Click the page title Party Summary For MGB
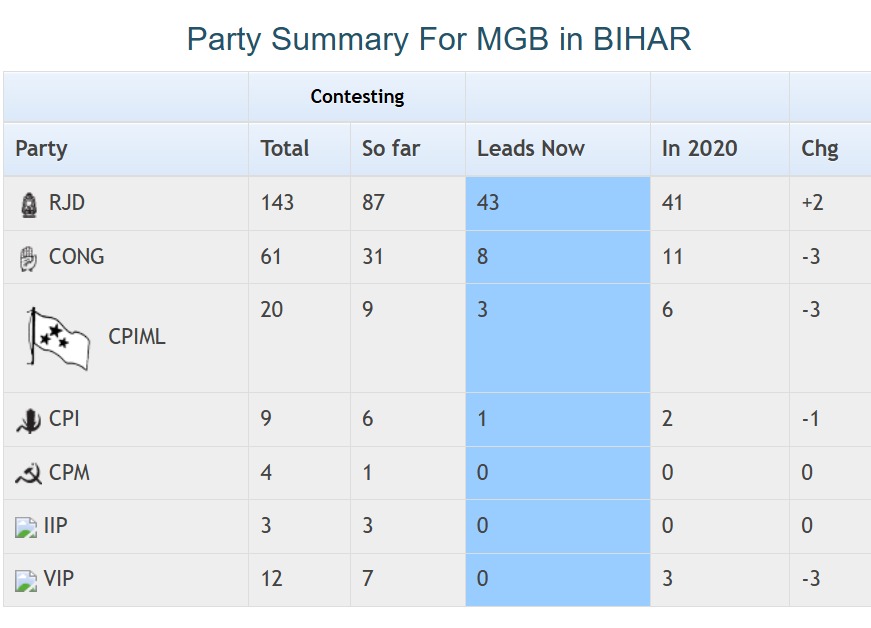871x628 pixels. [439, 39]
